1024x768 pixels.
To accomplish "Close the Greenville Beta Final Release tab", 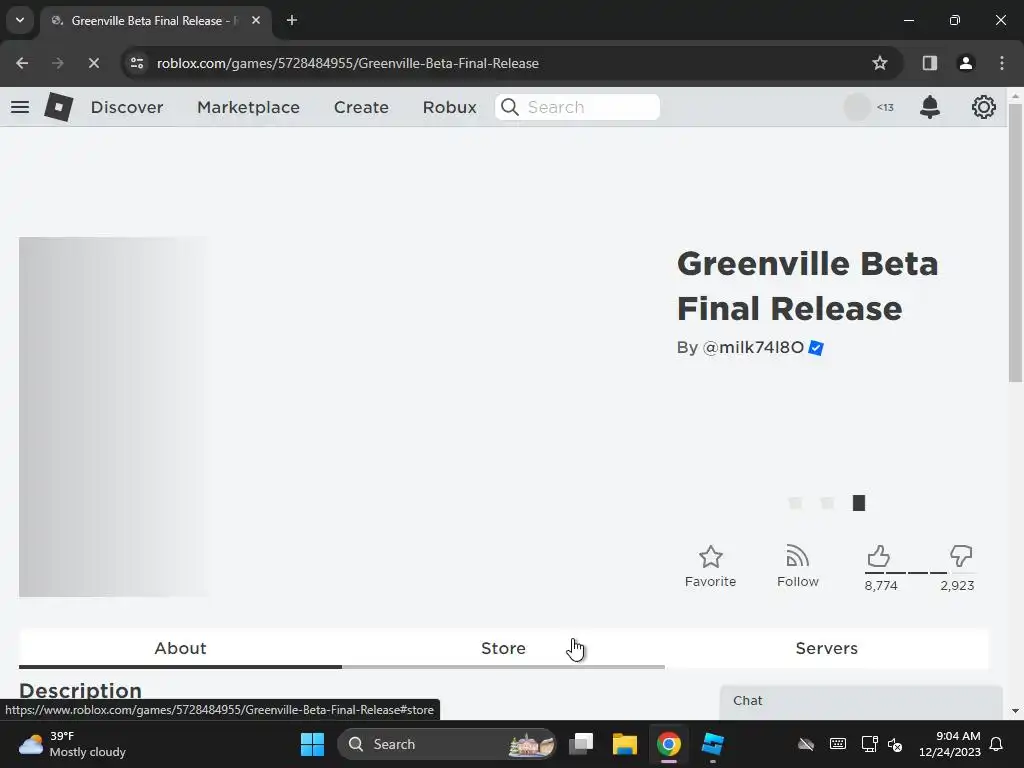I will 256,20.
